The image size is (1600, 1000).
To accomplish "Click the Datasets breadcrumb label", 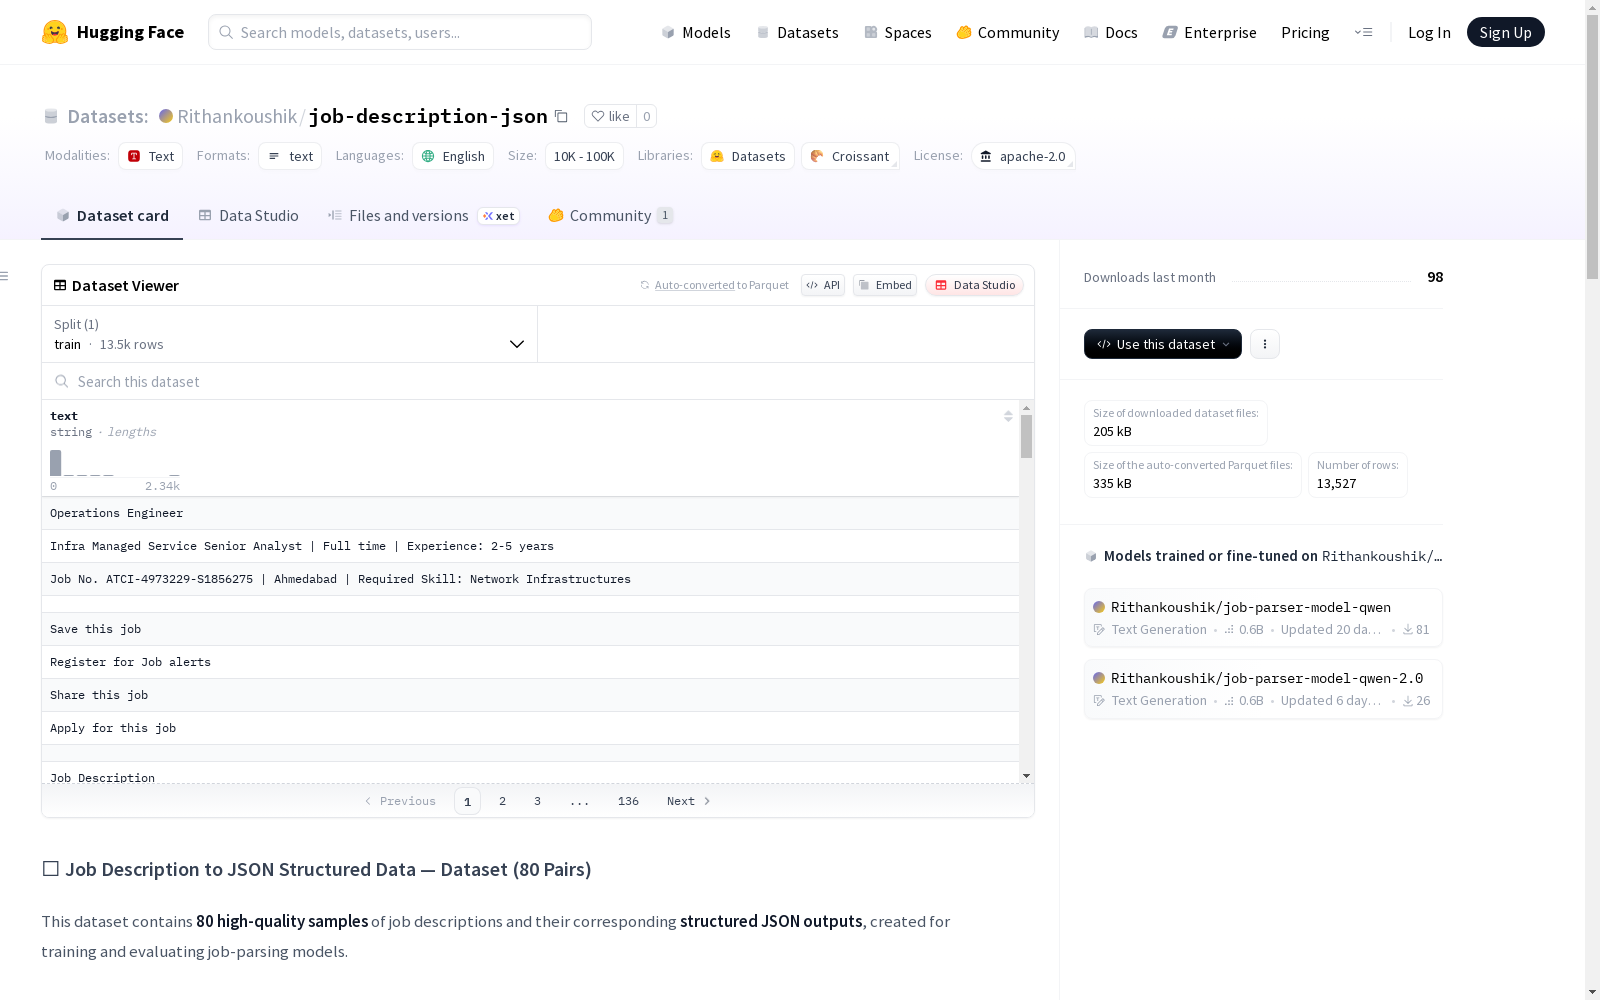I will point(108,116).
